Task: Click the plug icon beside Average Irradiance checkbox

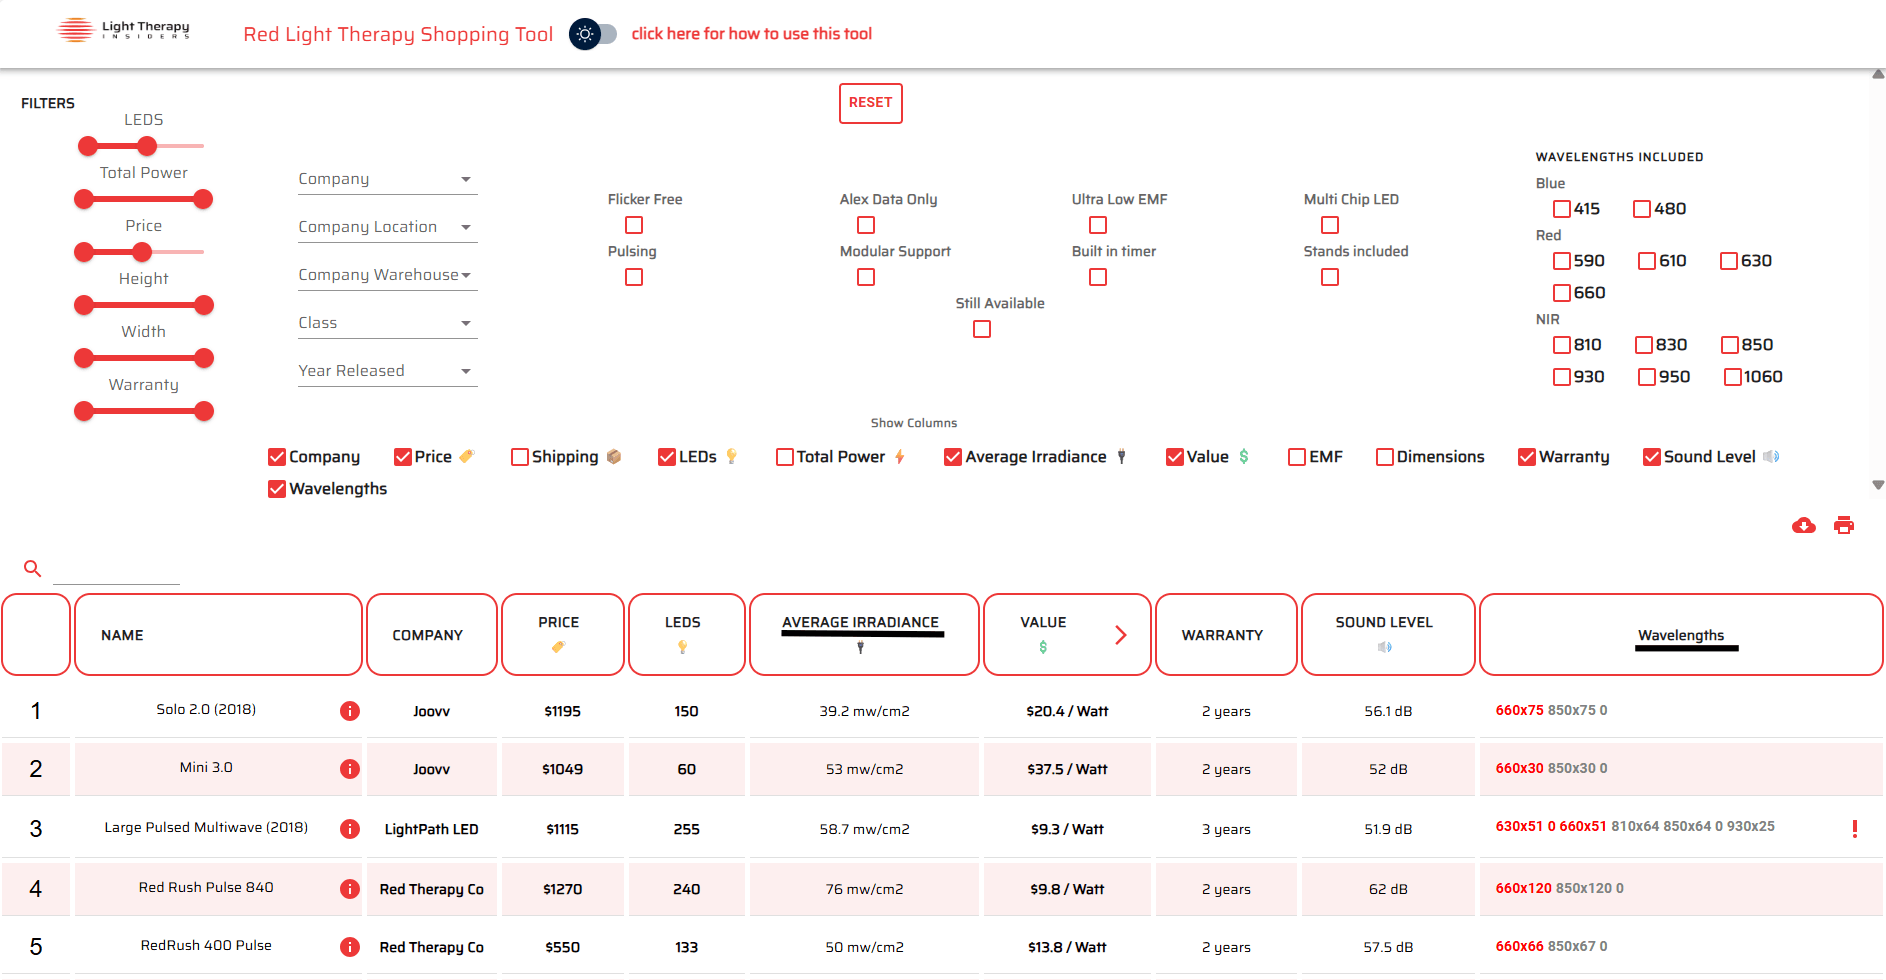Action: 1122,456
